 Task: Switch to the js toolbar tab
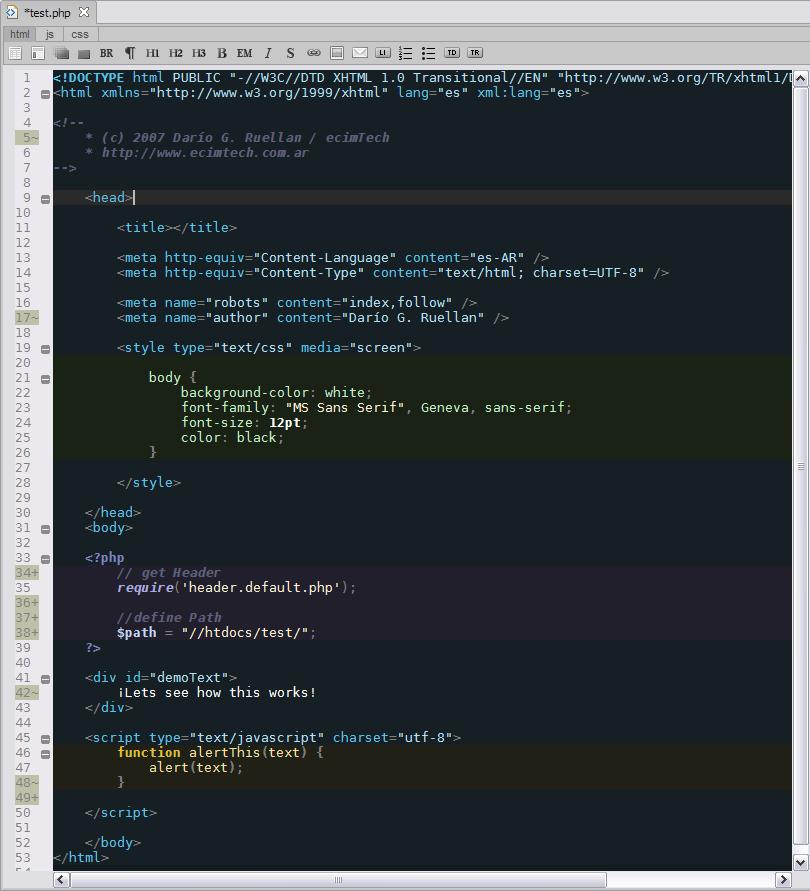click(x=49, y=35)
